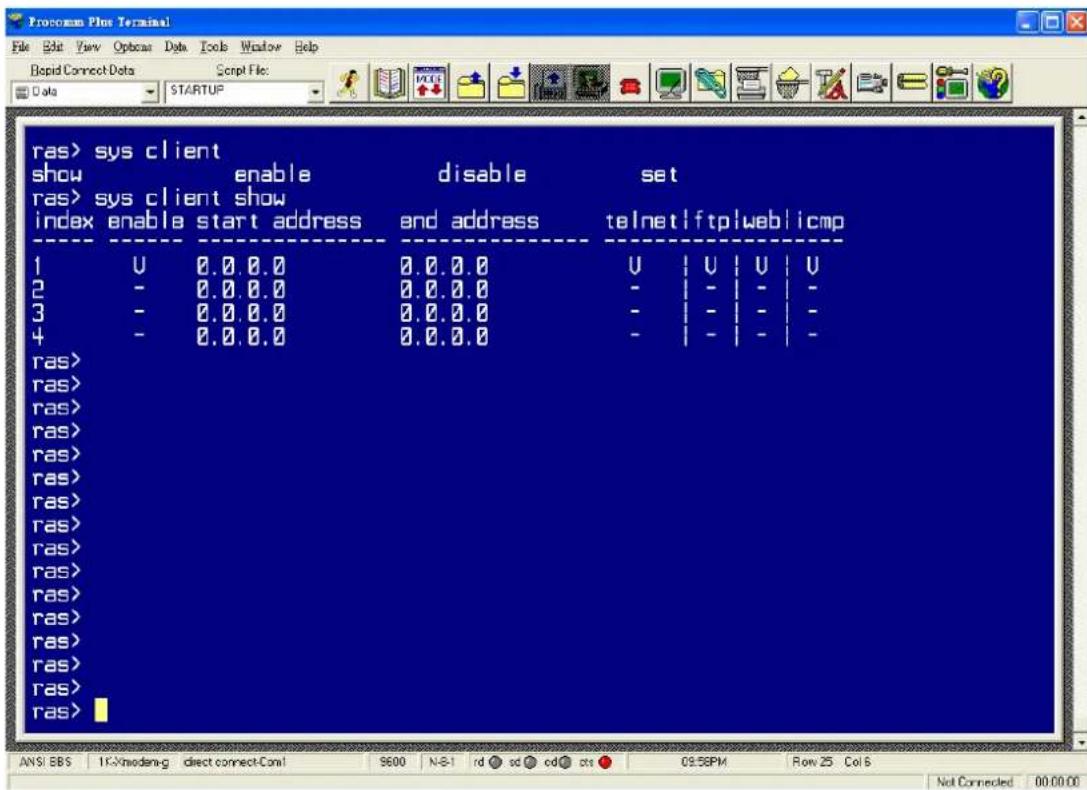Click the ANSI BBS status bar entry

[x=45, y=762]
